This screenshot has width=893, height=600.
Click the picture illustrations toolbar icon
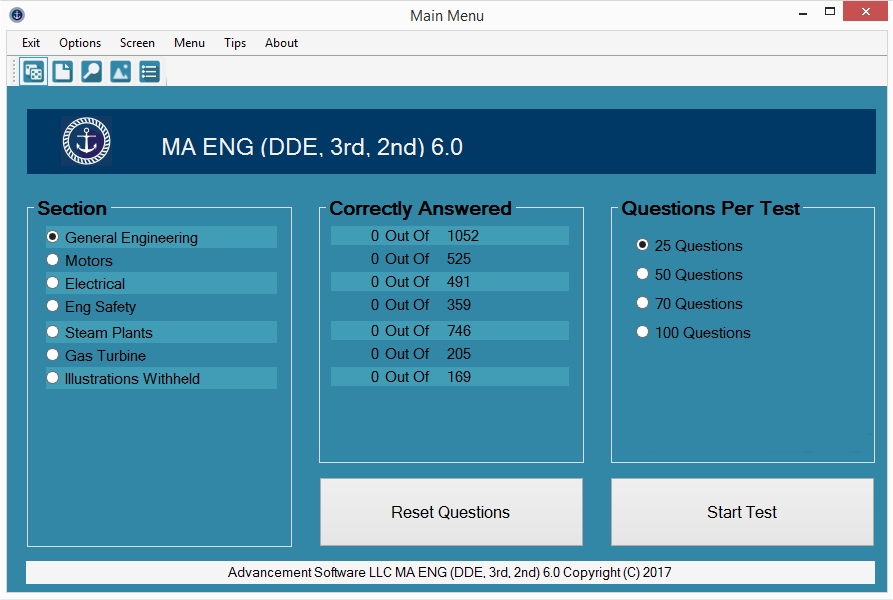[120, 72]
